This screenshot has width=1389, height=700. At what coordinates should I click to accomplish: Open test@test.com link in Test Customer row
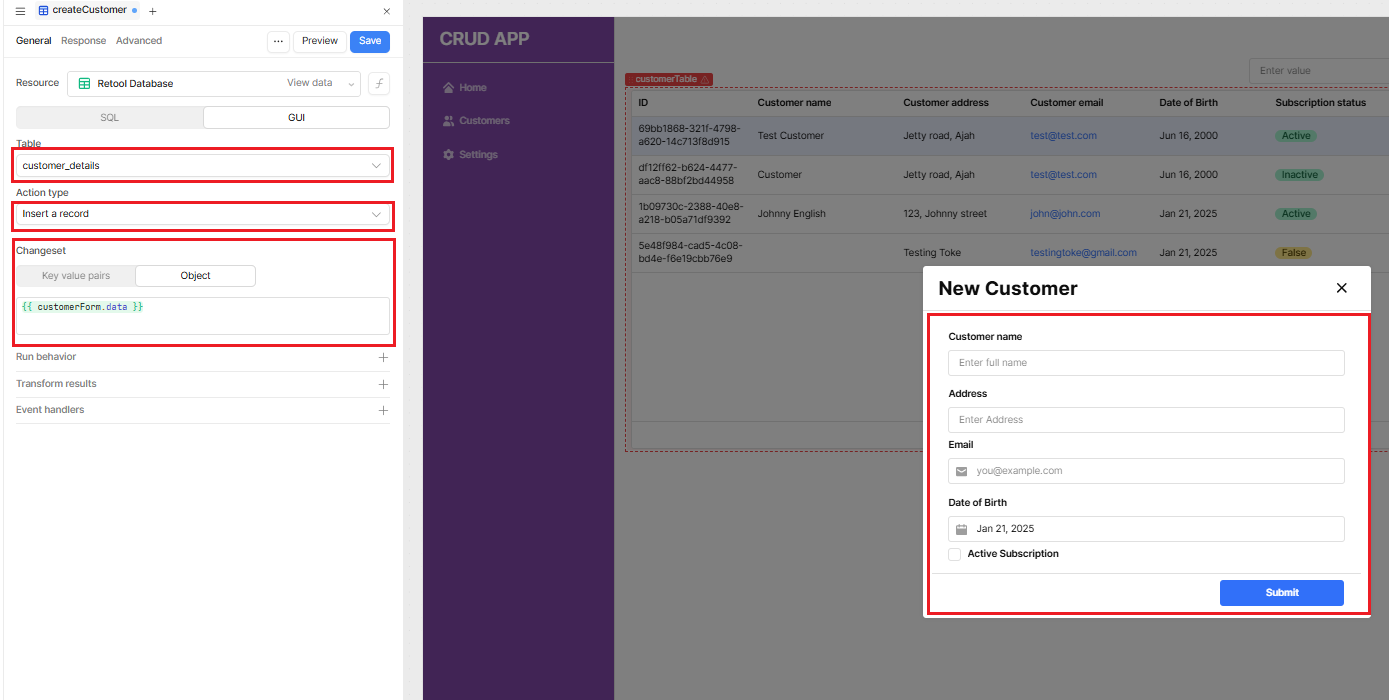click(x=1063, y=136)
